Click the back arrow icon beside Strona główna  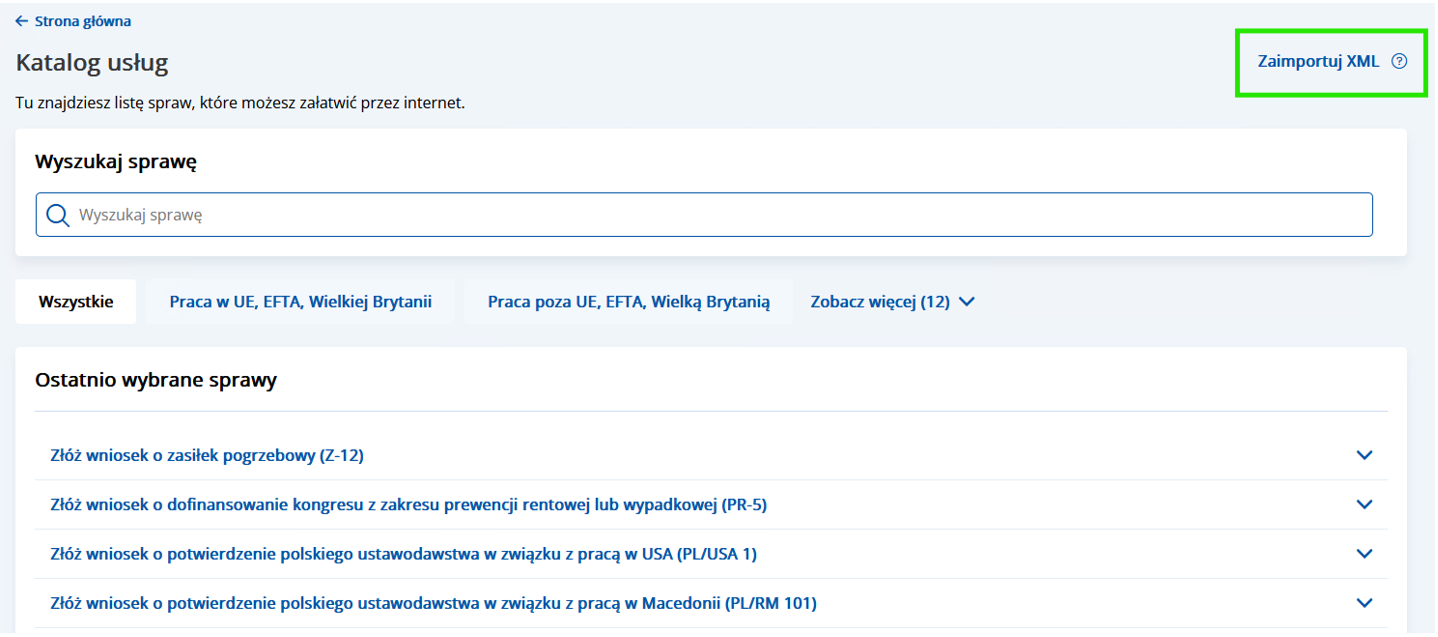[22, 21]
